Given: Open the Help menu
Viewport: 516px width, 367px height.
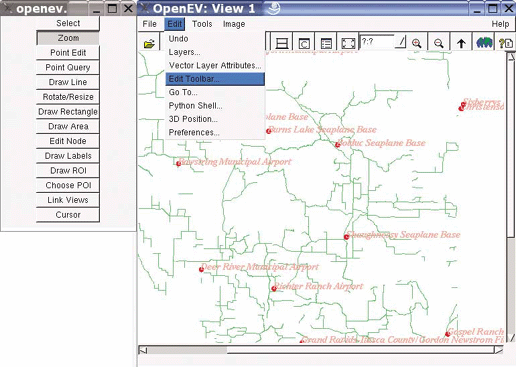Looking at the screenshot, I should [500, 24].
